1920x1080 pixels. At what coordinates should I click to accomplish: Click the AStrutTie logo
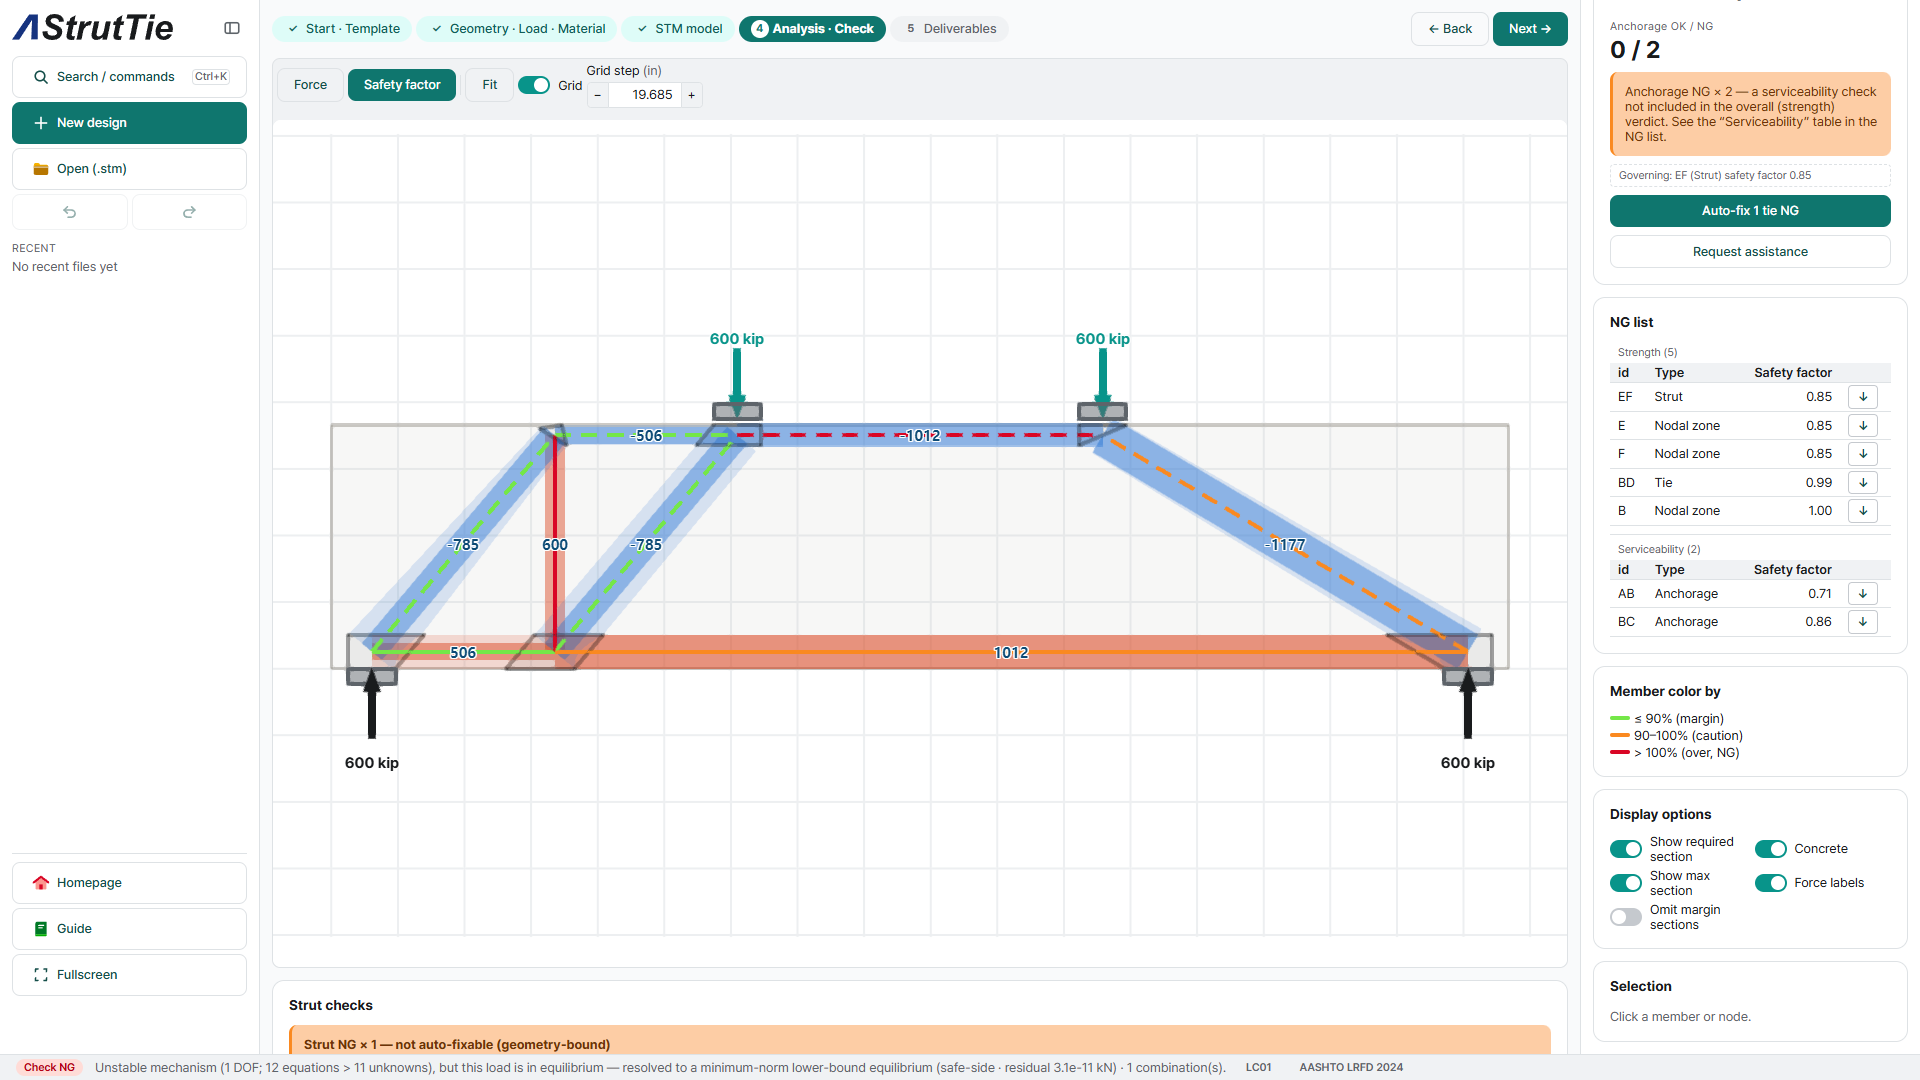point(94,28)
